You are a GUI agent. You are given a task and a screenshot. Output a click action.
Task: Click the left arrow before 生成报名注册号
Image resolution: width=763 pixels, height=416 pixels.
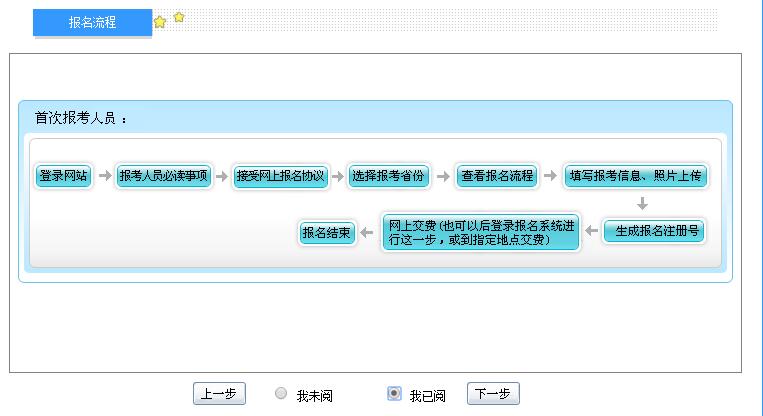(x=591, y=232)
